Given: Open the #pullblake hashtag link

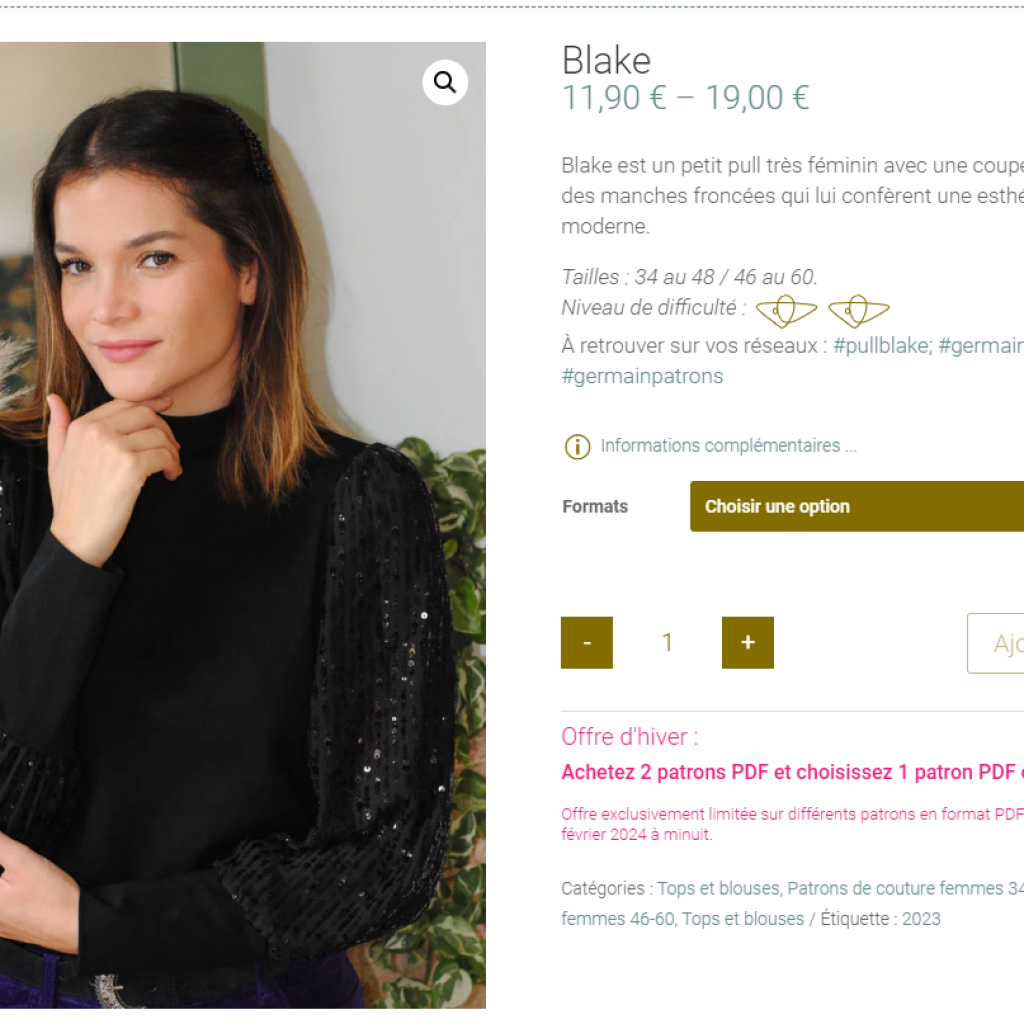Looking at the screenshot, I should (880, 346).
